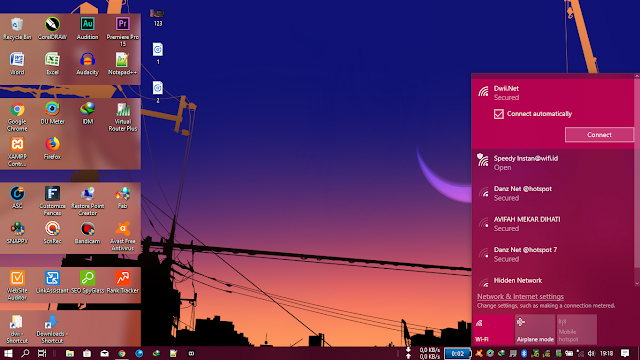
Task: Click the battery indicator showing 0:02
Action: (457, 353)
